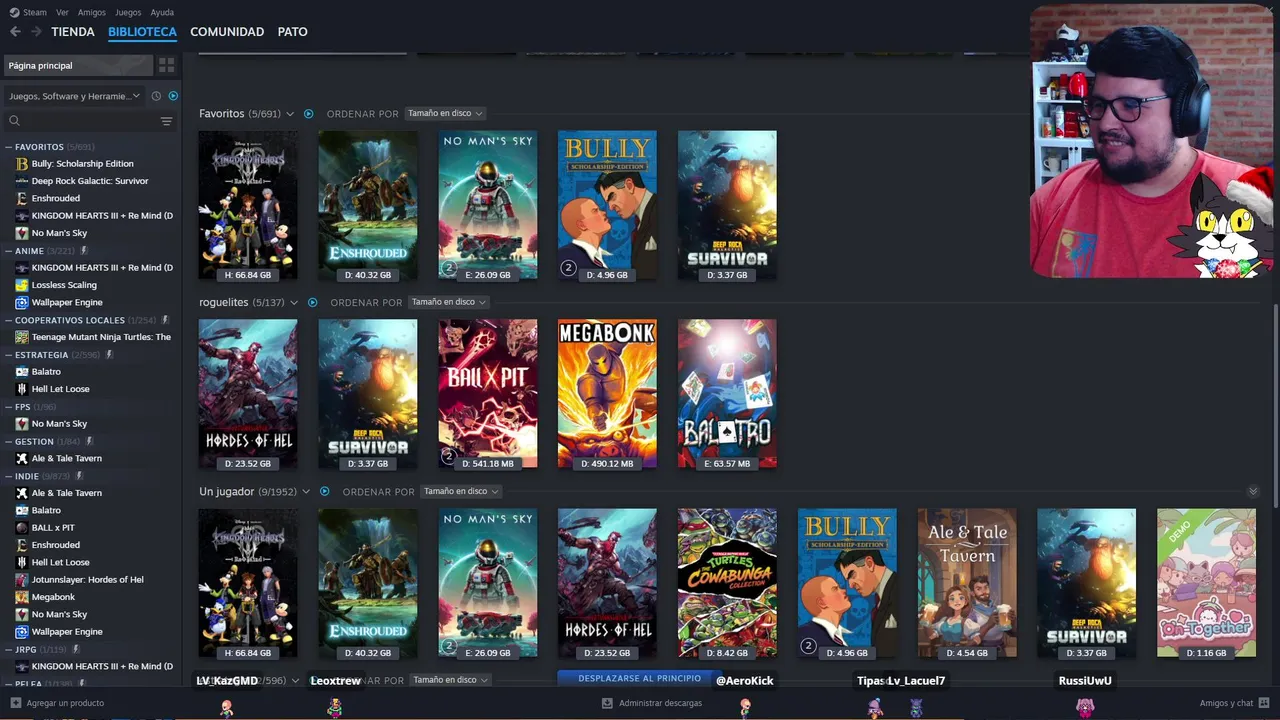
Task: Click Agregar un producto label
Action: [x=65, y=703]
